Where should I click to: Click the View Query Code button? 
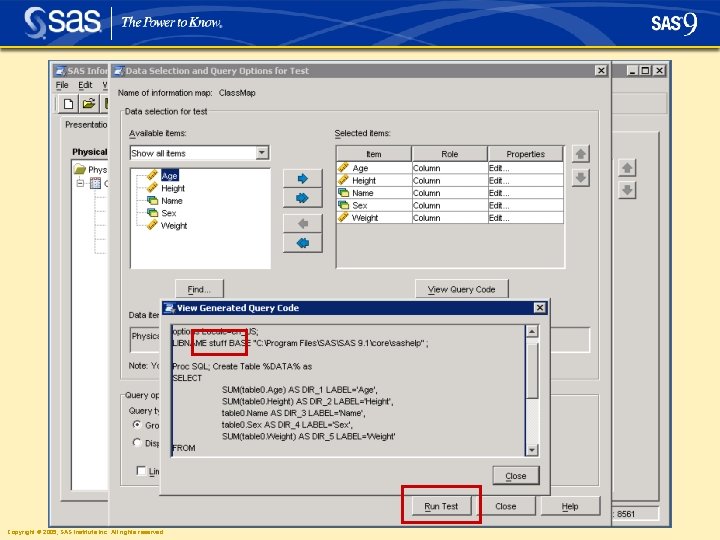pyautogui.click(x=461, y=289)
